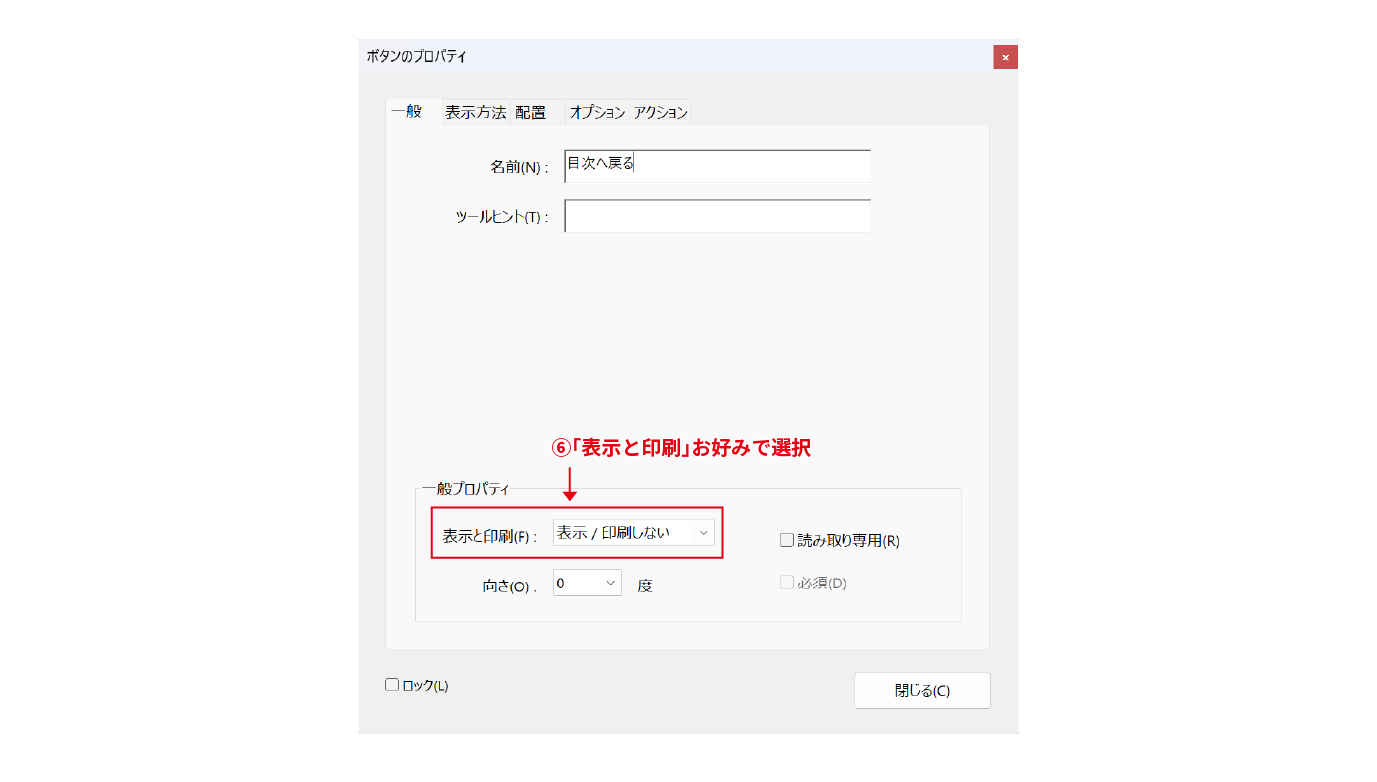The width and height of the screenshot is (1377, 782).
Task: Go to the オプション tab
Action: tap(597, 113)
